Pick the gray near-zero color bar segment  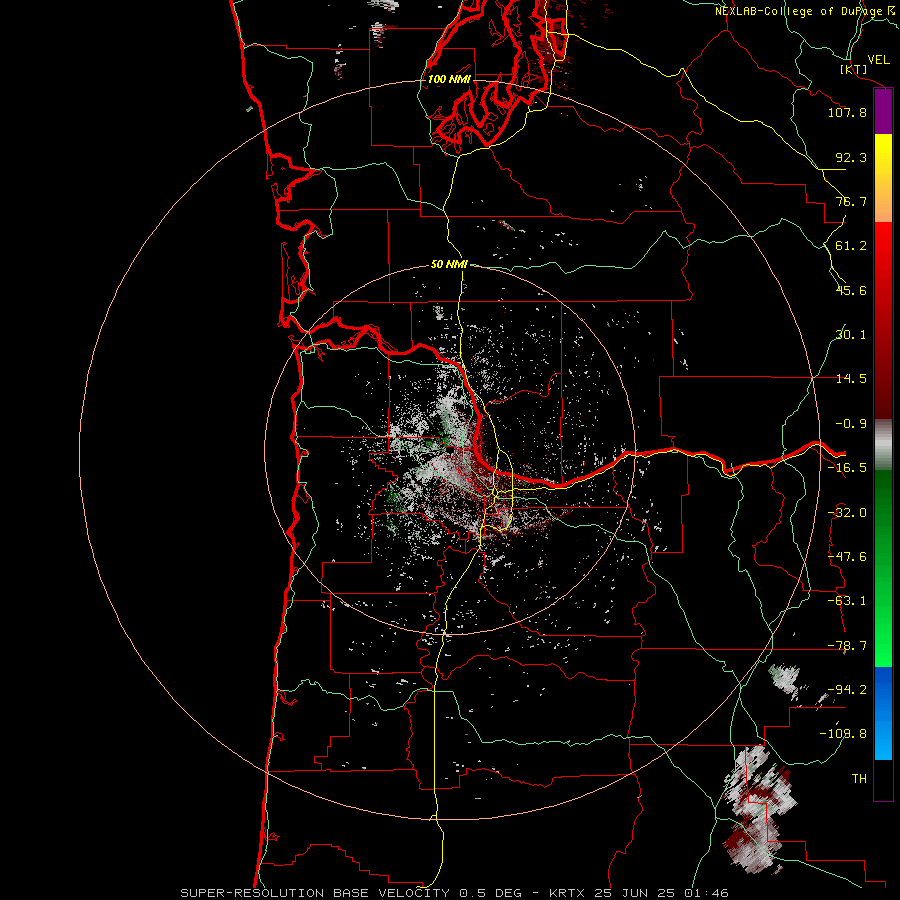pos(883,445)
